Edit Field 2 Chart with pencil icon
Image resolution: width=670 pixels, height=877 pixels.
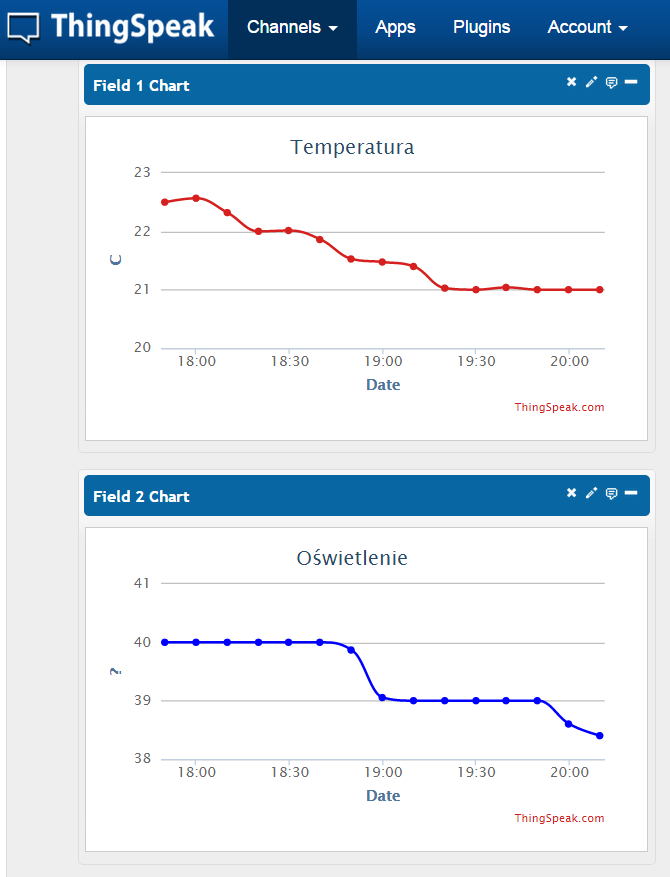(591, 493)
